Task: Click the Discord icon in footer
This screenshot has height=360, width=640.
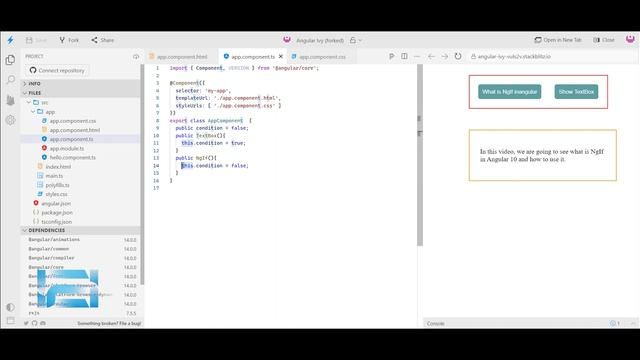Action: coord(43,323)
